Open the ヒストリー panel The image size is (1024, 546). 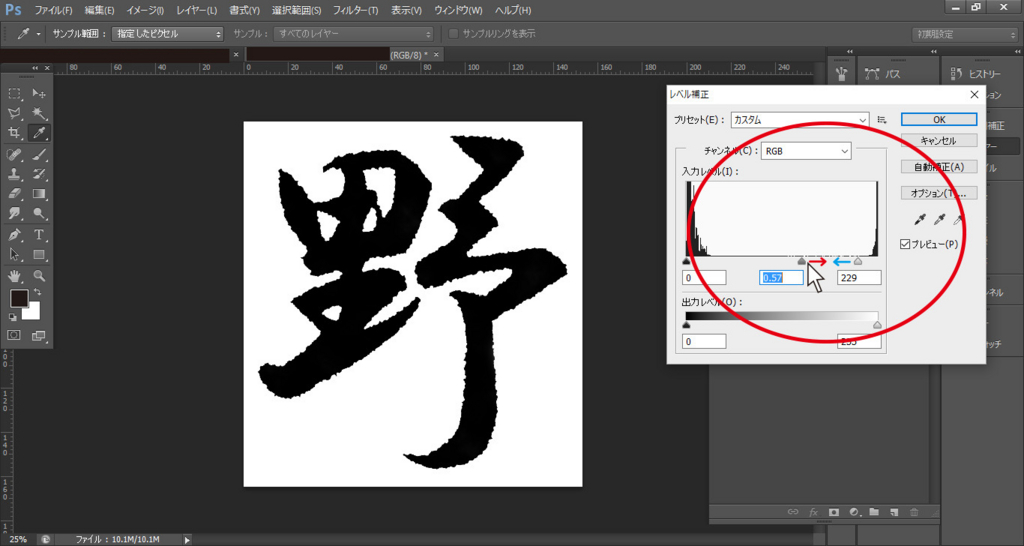[x=976, y=74]
